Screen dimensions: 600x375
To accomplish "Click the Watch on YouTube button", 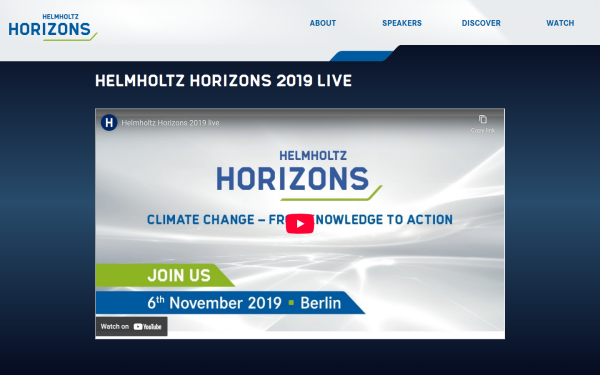I will point(131,326).
